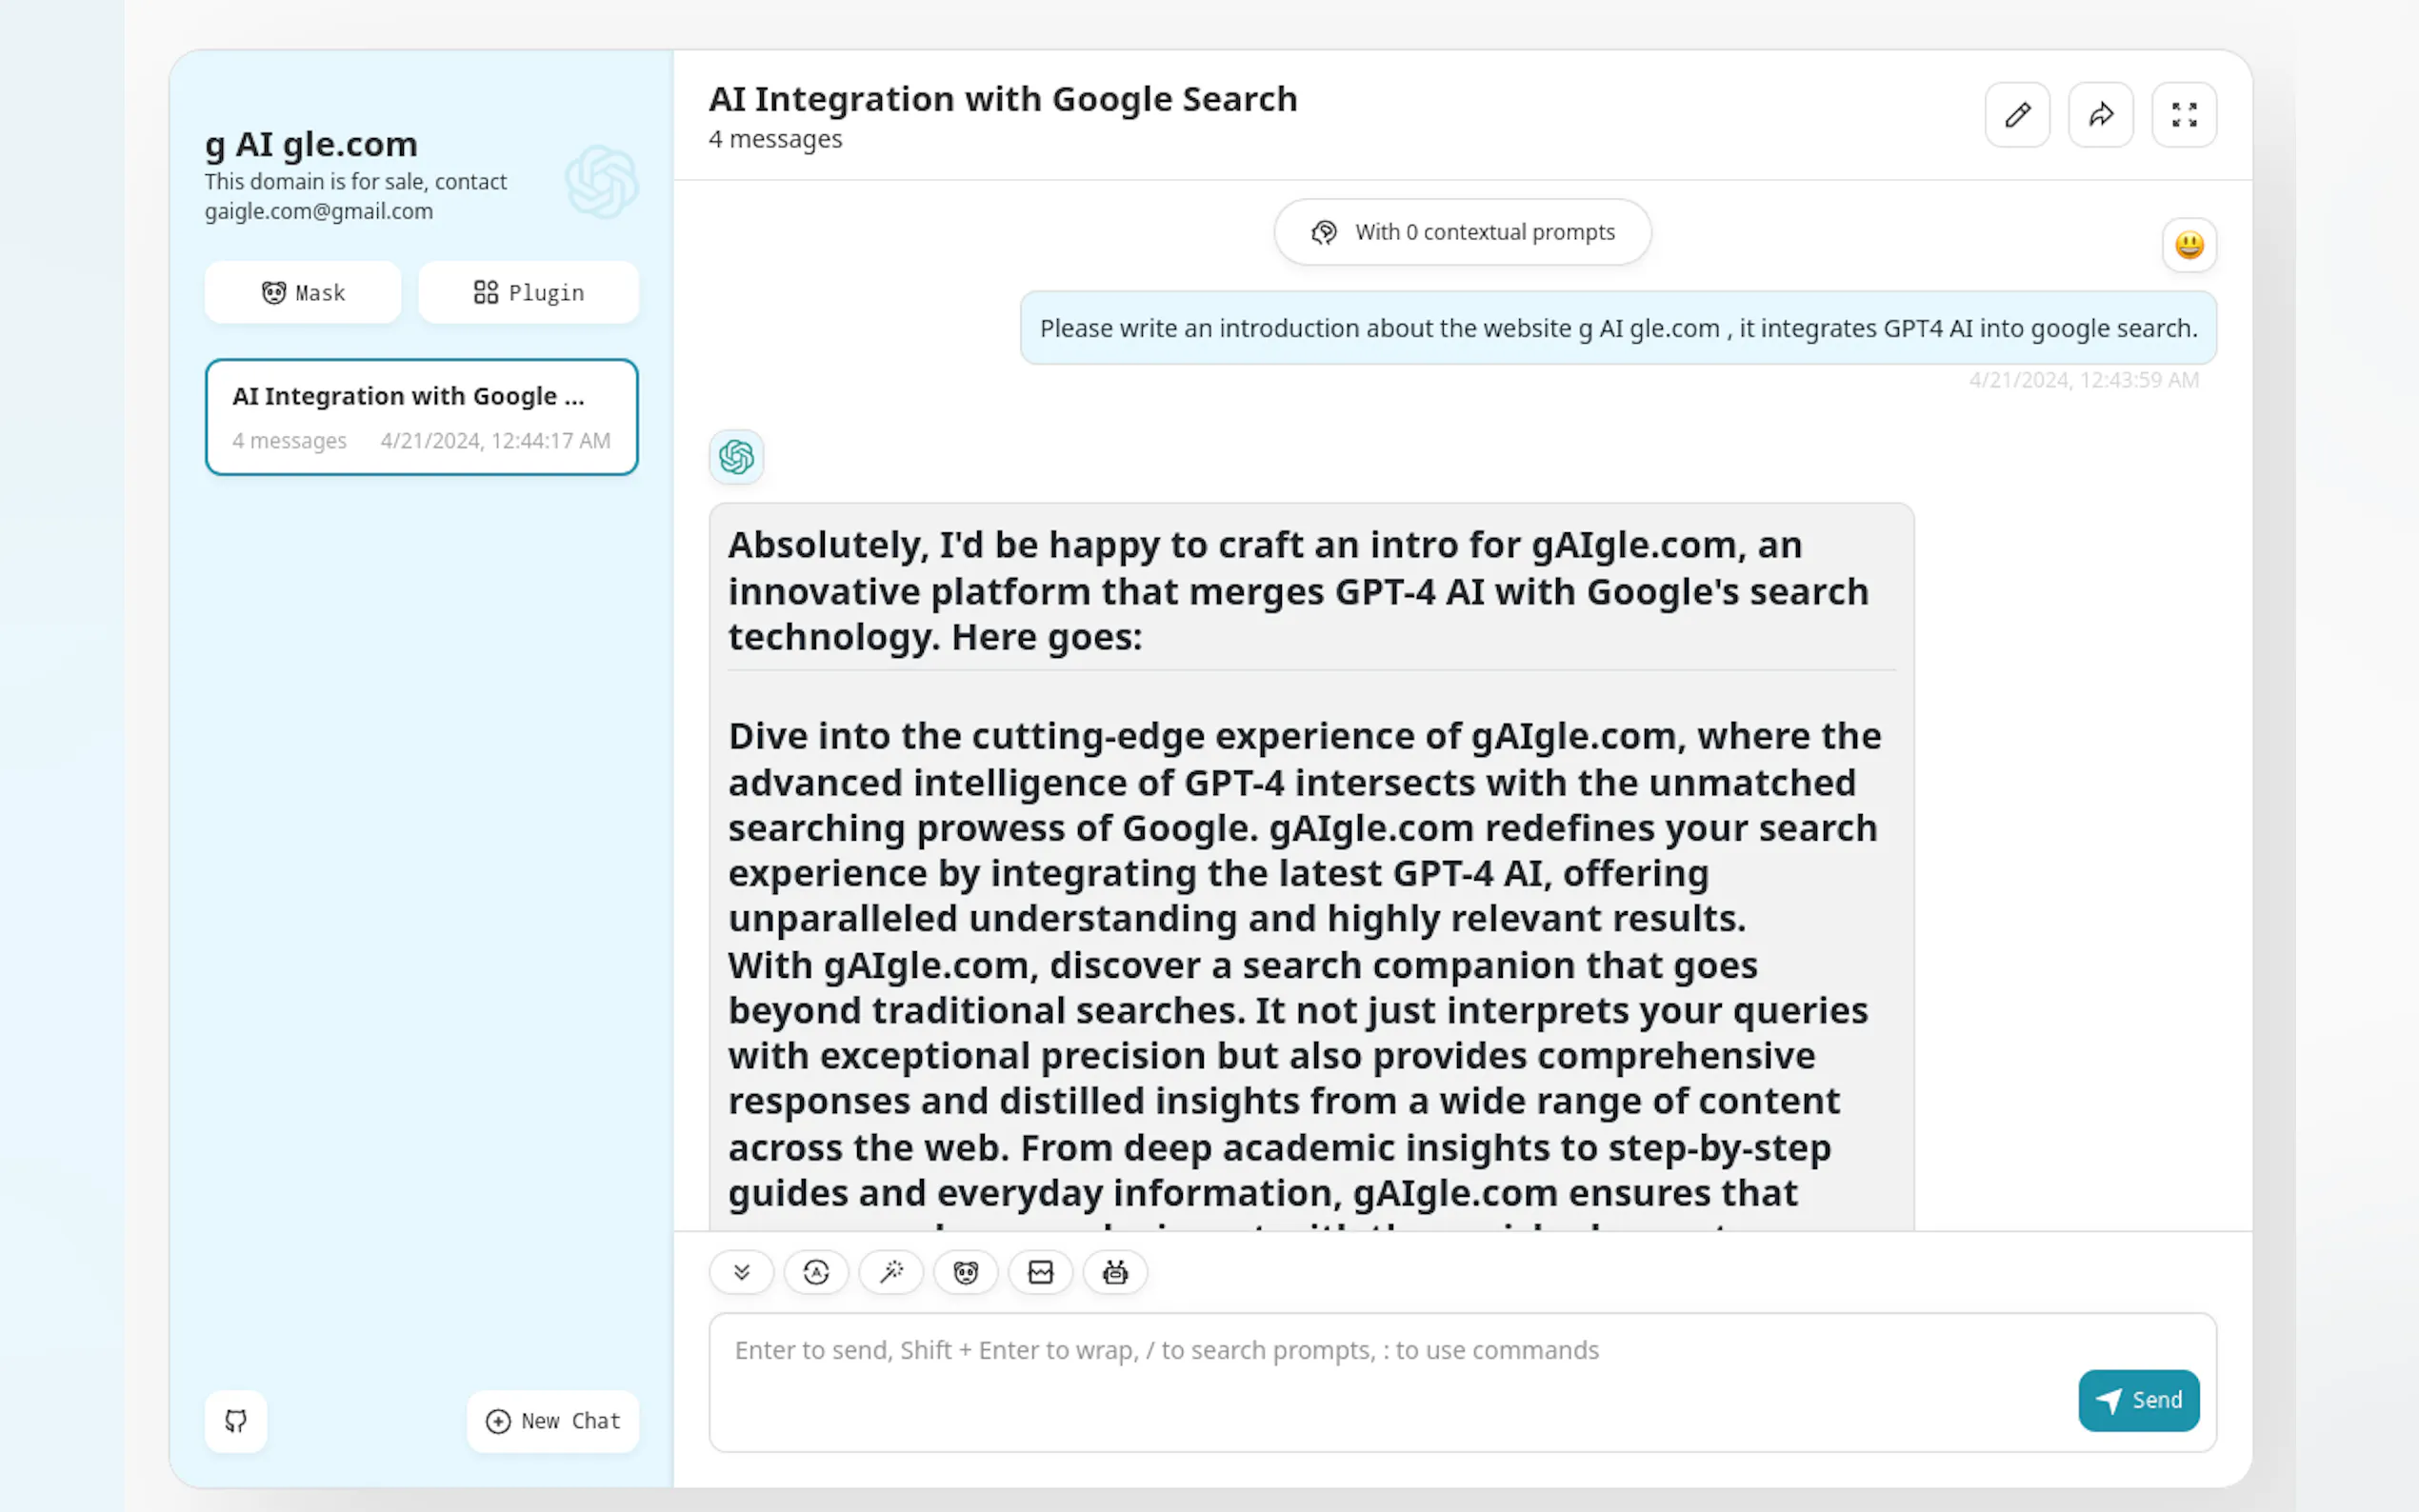2419x1512 pixels.
Task: Click the smiley emoji user avatar
Action: click(x=2188, y=245)
